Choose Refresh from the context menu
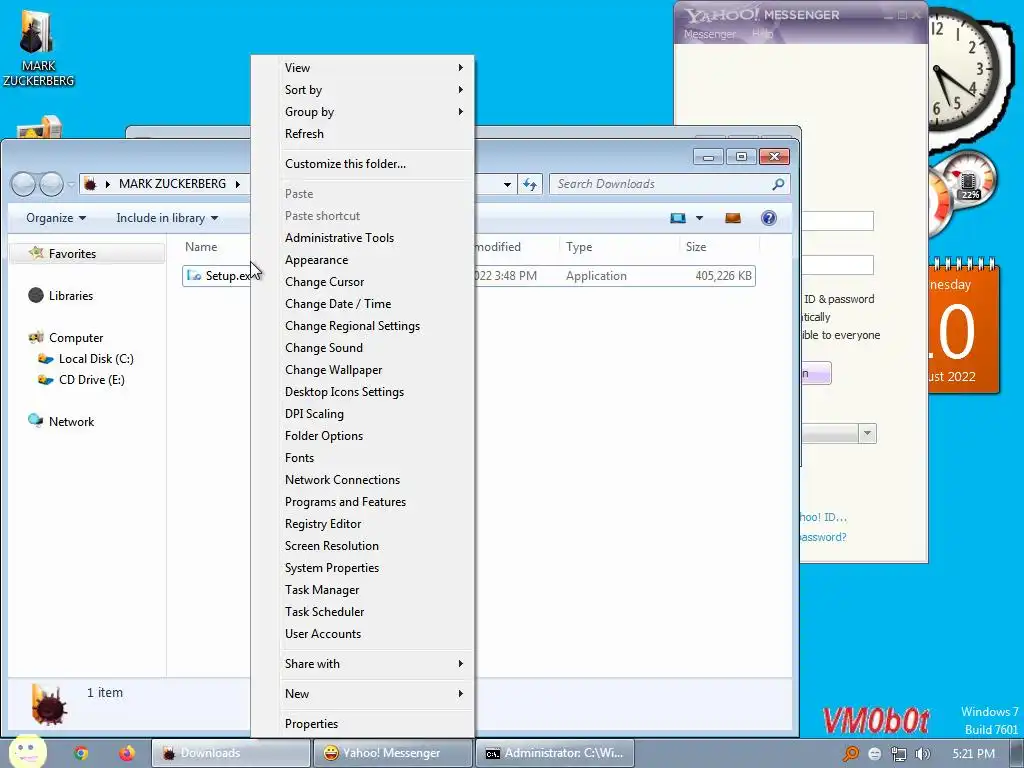The image size is (1024, 768). [362, 133]
